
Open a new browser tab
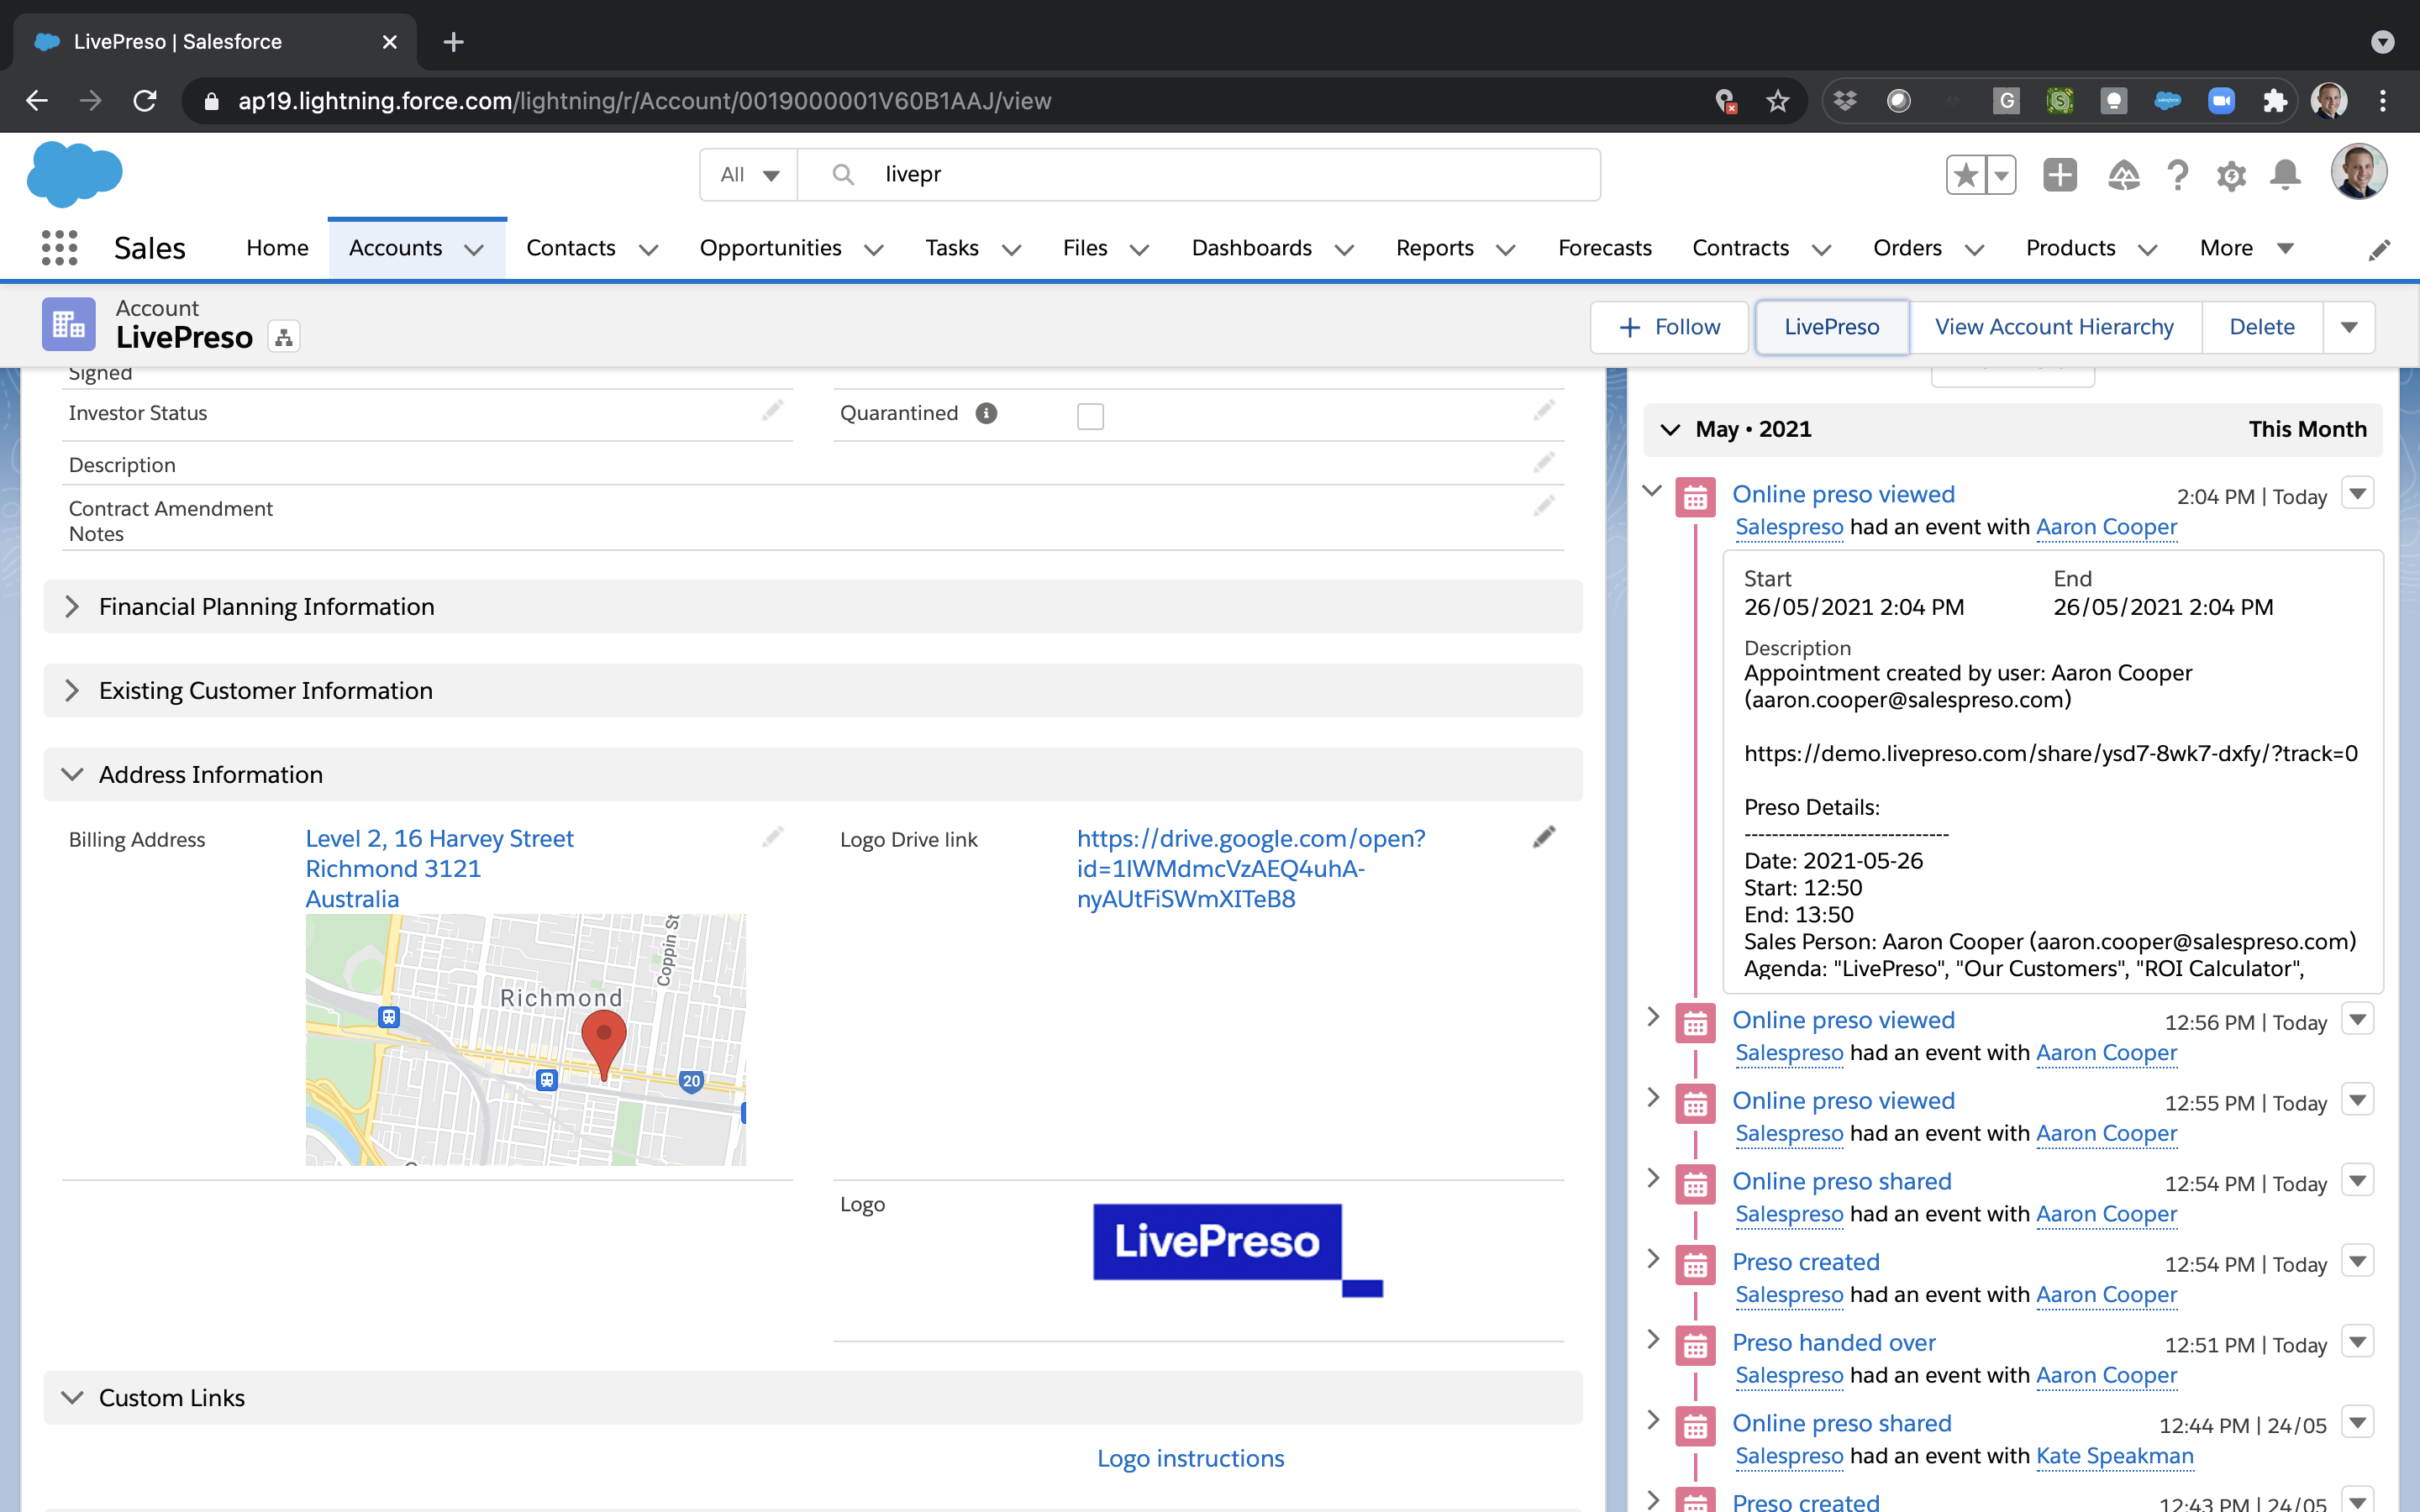pyautogui.click(x=453, y=42)
